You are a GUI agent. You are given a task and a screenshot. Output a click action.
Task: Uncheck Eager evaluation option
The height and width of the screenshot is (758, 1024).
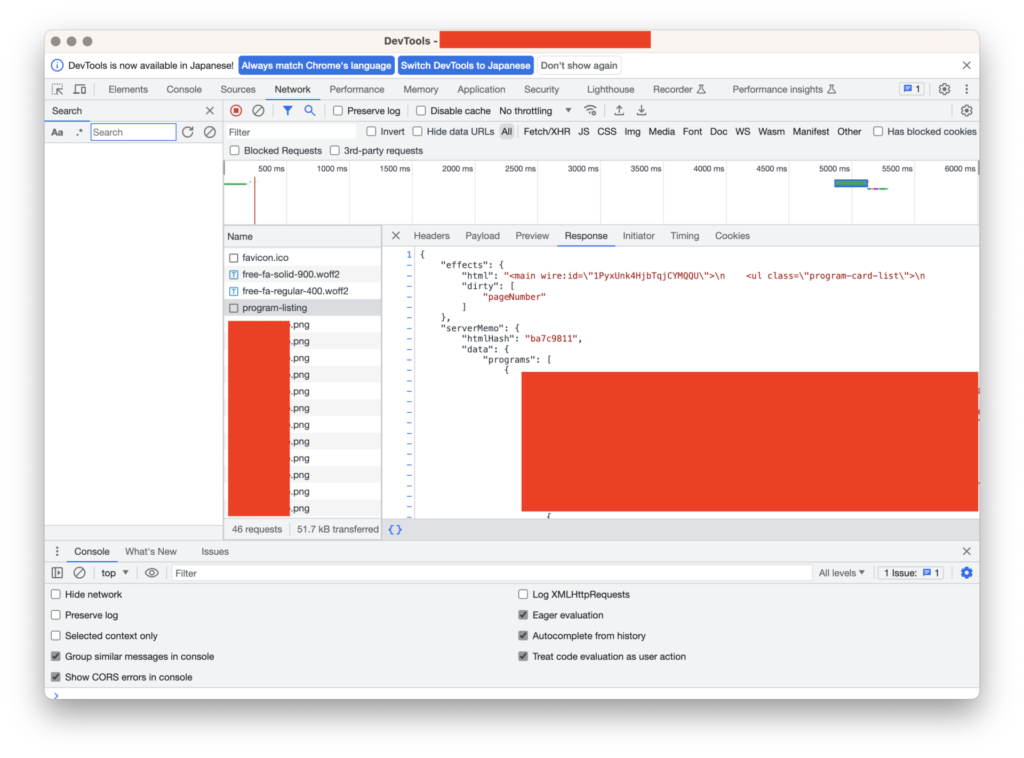click(x=523, y=615)
